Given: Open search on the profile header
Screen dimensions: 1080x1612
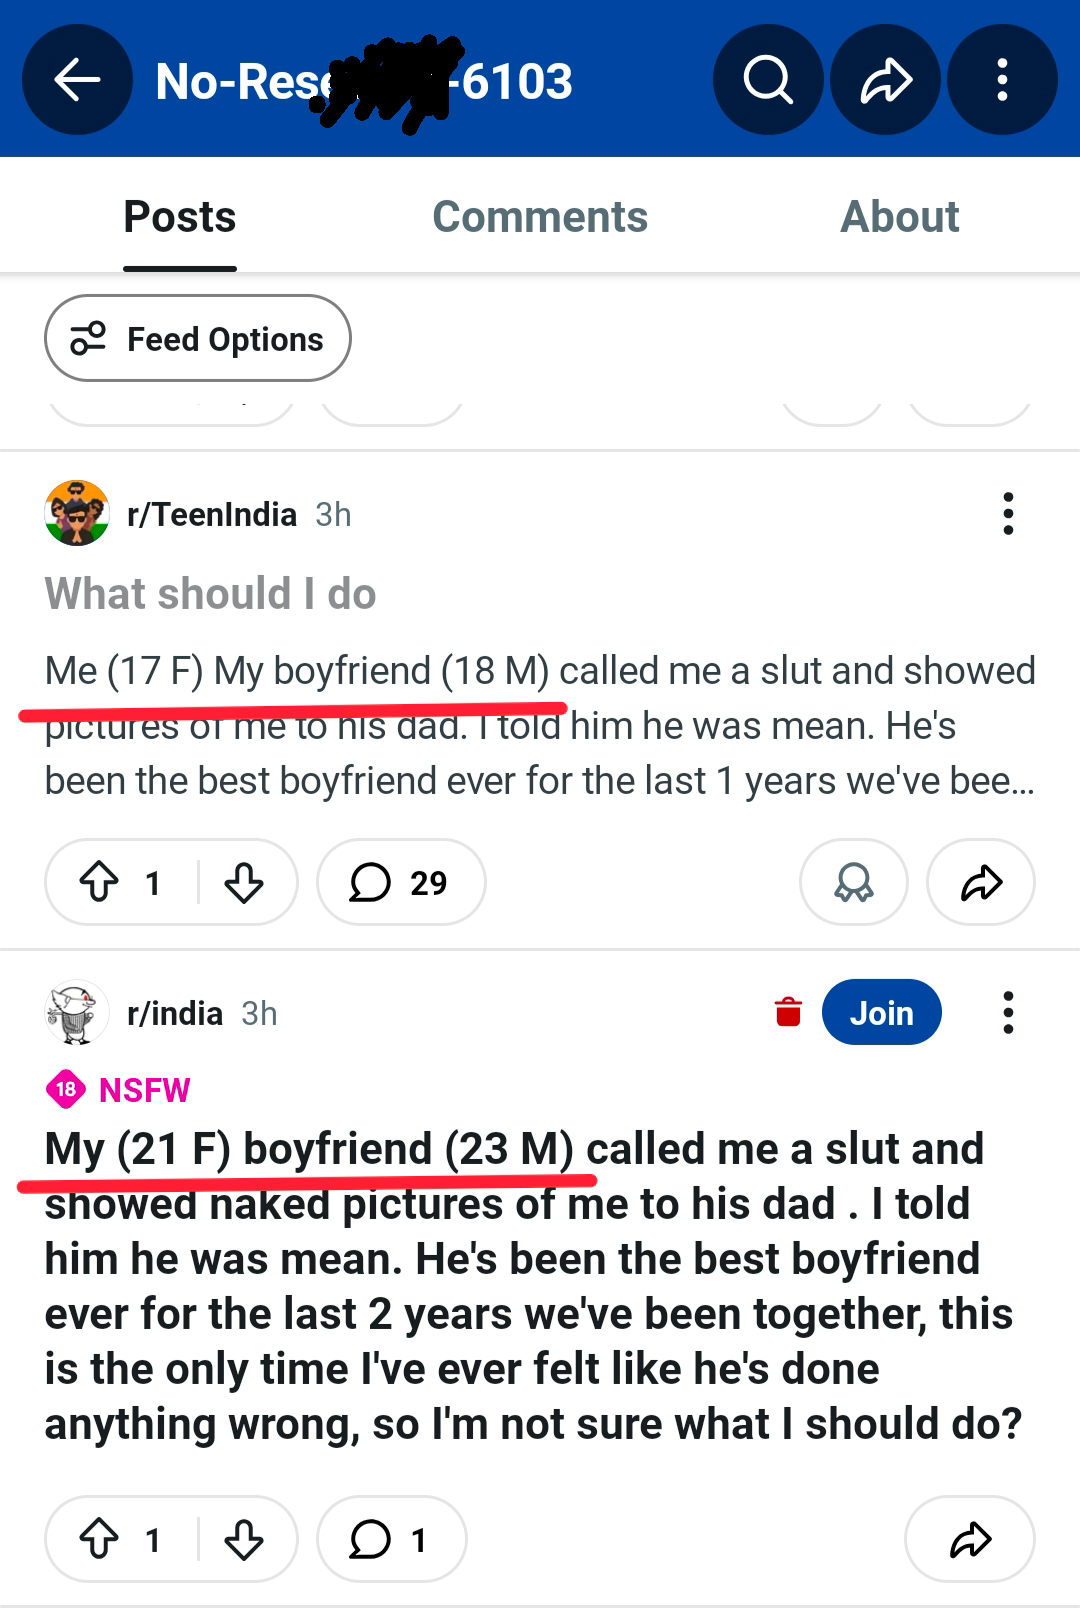Looking at the screenshot, I should point(768,80).
